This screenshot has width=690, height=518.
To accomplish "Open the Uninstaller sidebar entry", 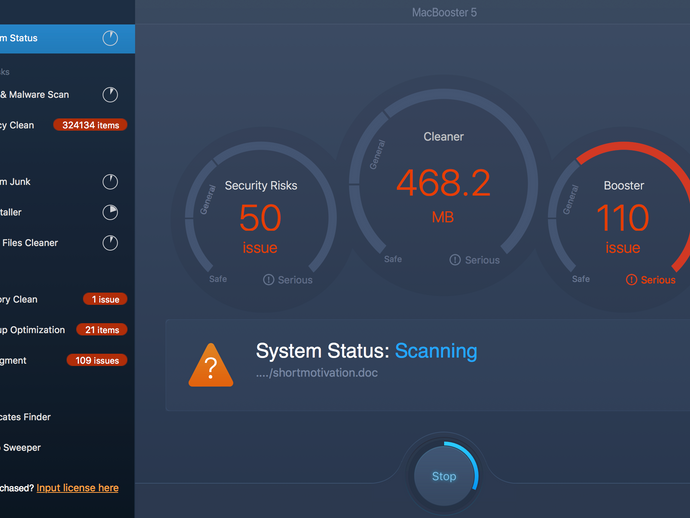I will (x=67, y=212).
